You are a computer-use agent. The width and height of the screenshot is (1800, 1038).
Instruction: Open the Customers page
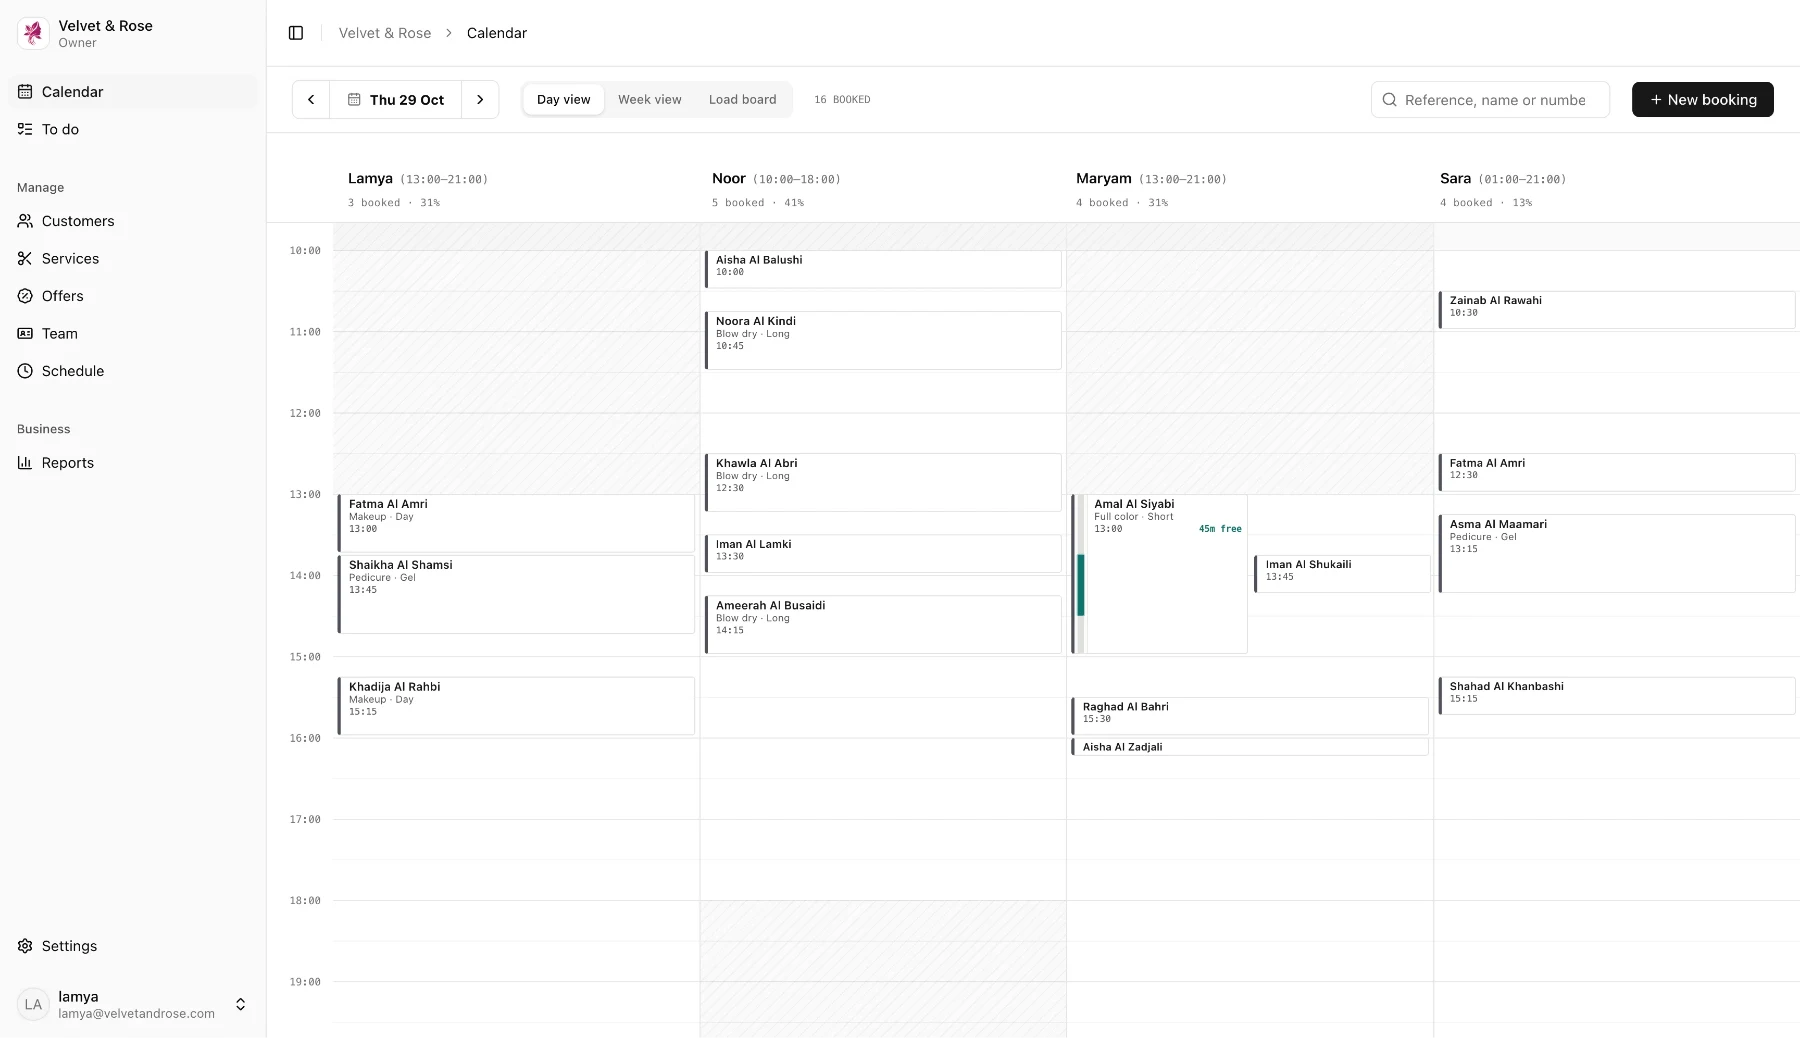point(133,221)
